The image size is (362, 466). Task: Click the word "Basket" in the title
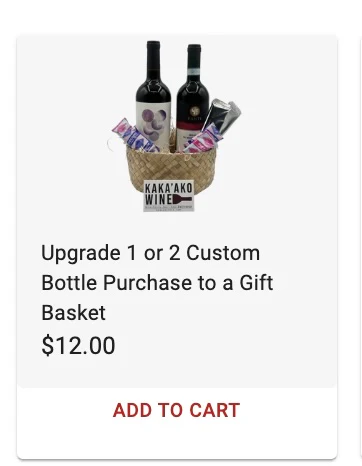(x=73, y=313)
